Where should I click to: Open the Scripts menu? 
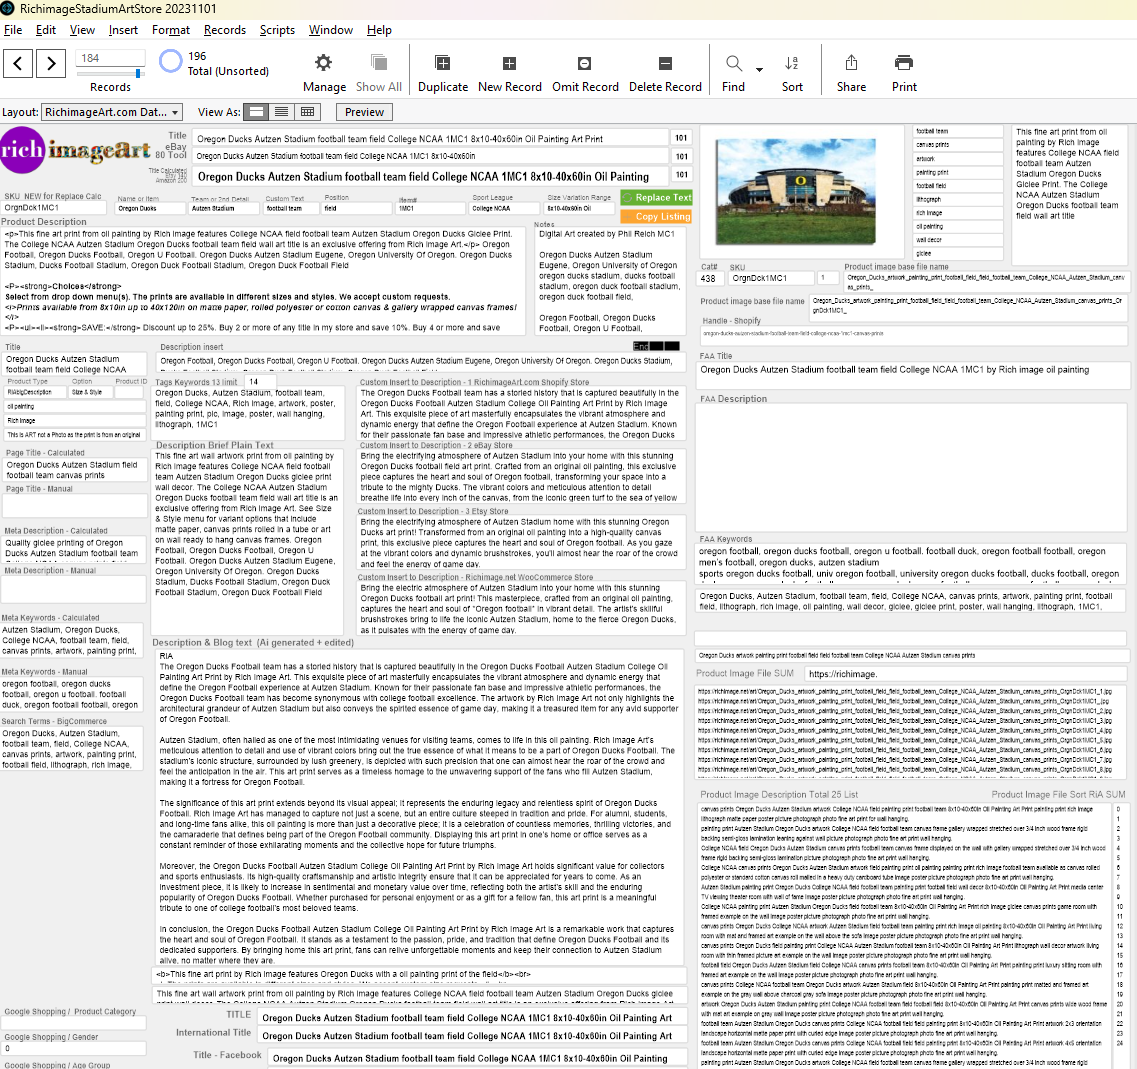click(277, 30)
